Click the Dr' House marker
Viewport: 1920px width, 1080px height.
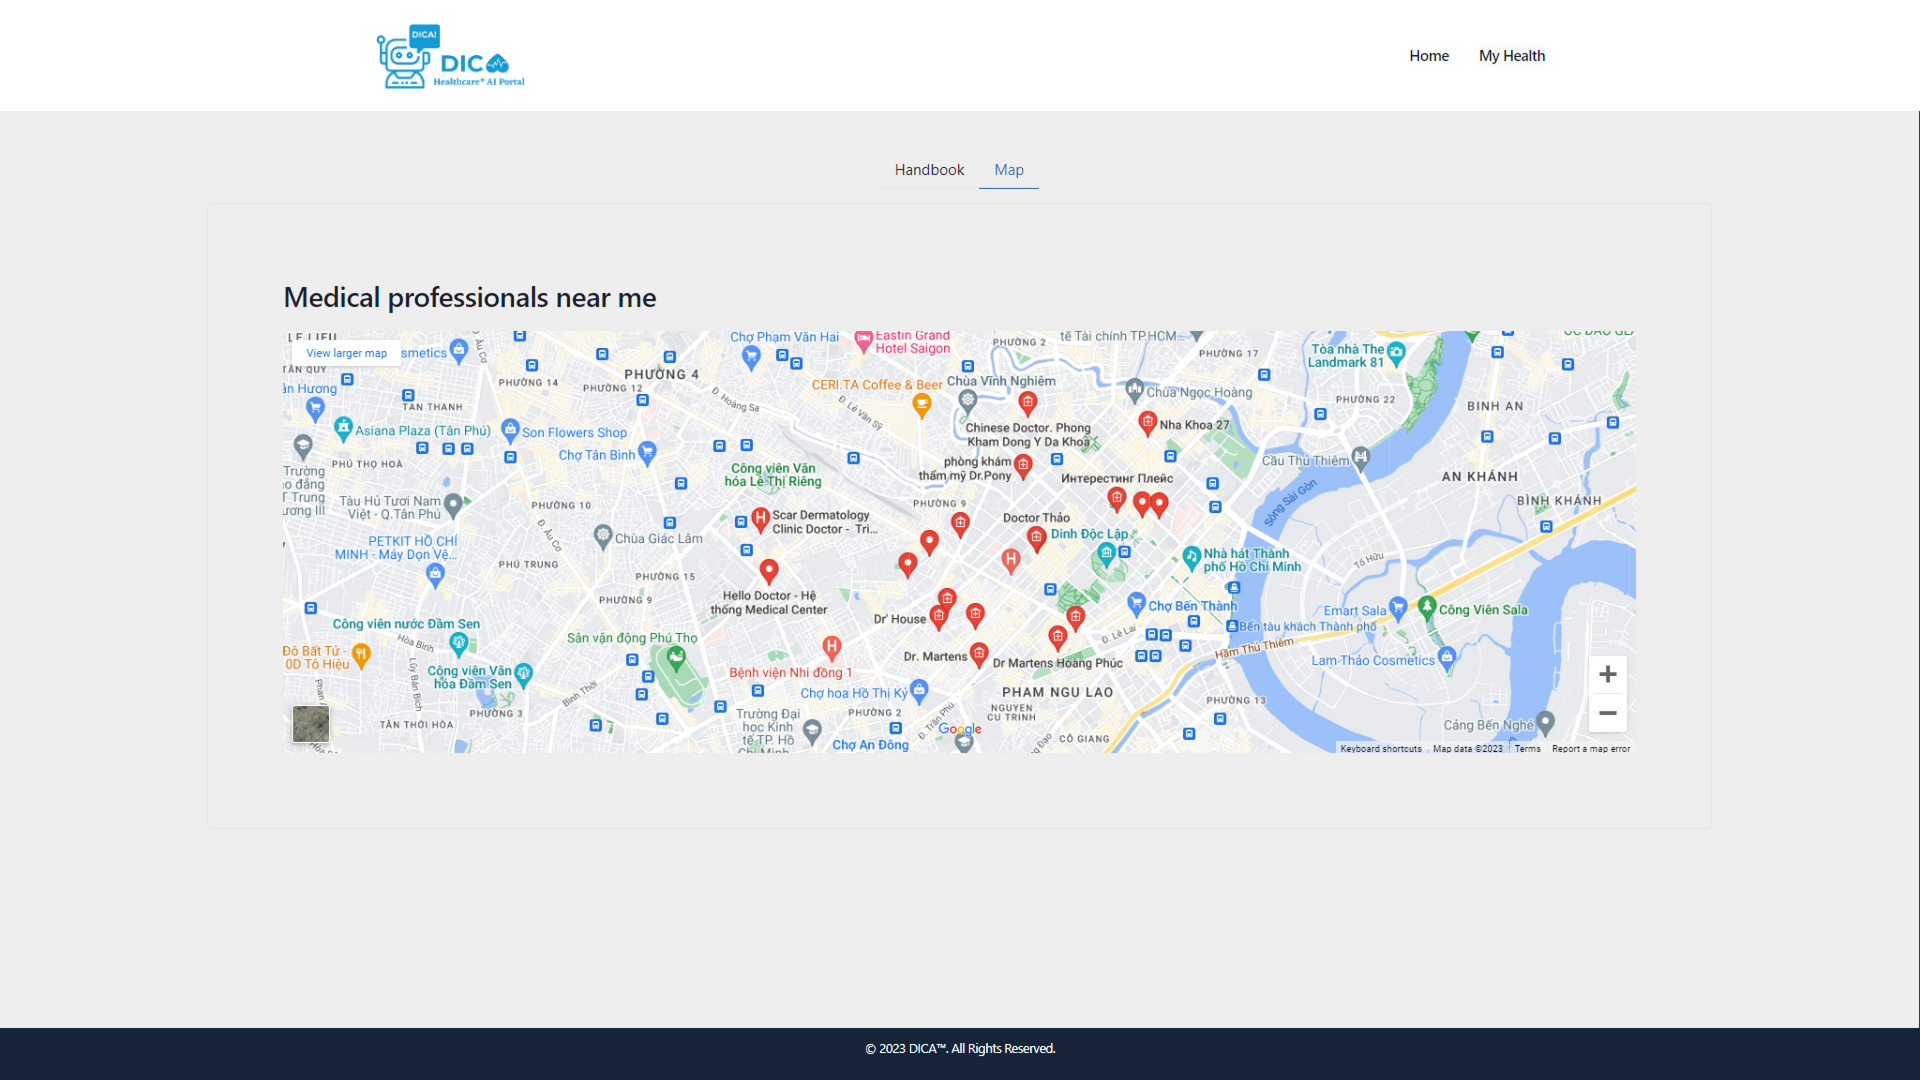point(938,616)
